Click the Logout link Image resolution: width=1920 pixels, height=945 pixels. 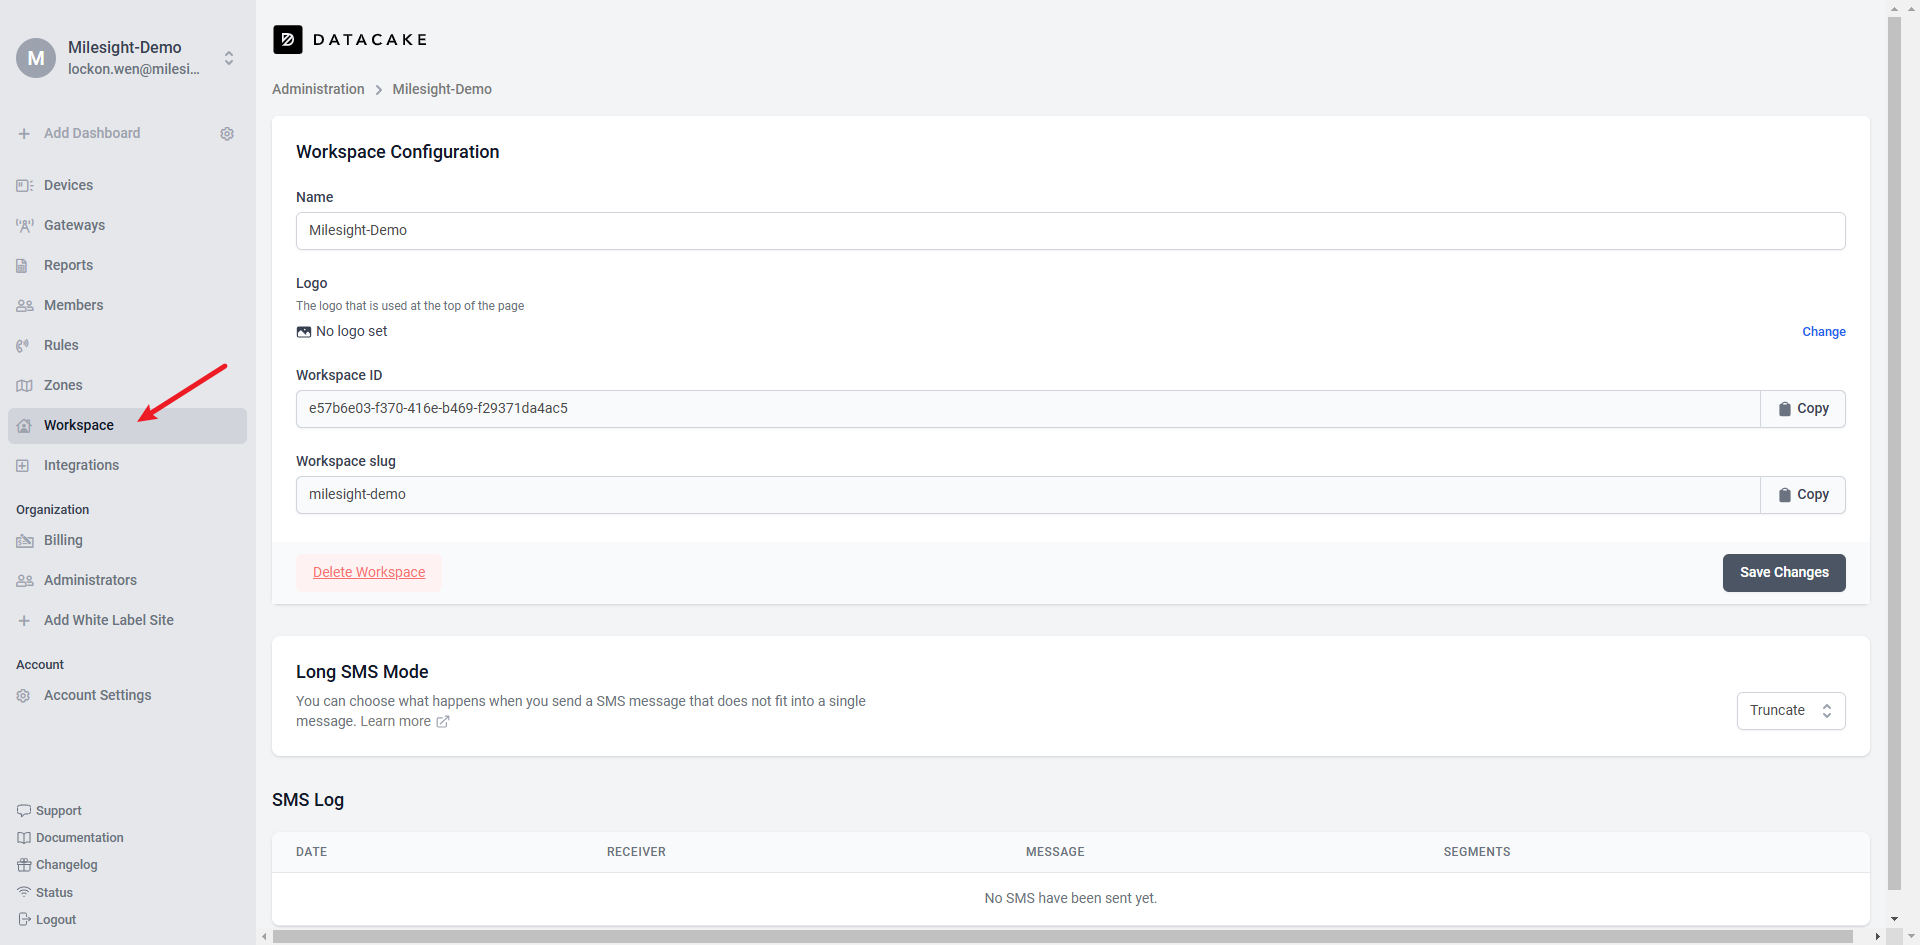(56, 920)
